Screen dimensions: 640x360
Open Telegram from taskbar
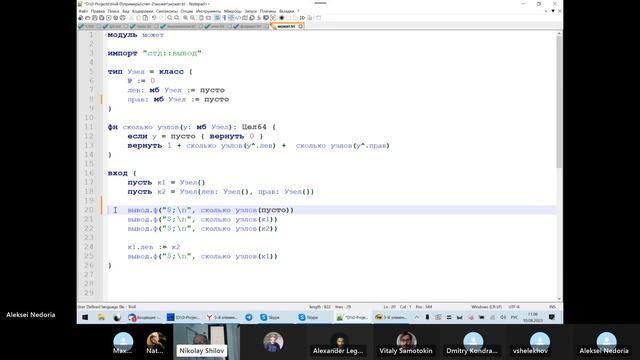pos(249,317)
